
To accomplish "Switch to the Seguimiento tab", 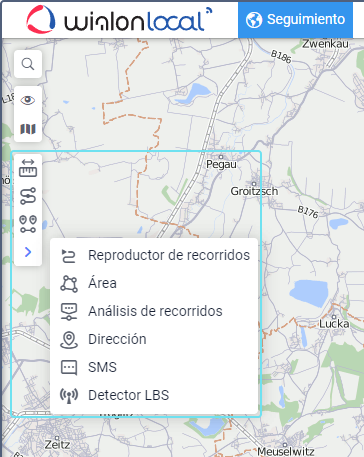I will (x=295, y=20).
